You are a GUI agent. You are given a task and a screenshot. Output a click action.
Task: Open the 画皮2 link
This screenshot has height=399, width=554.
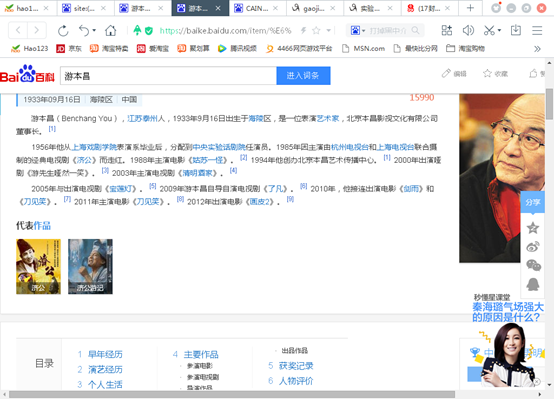coord(259,202)
